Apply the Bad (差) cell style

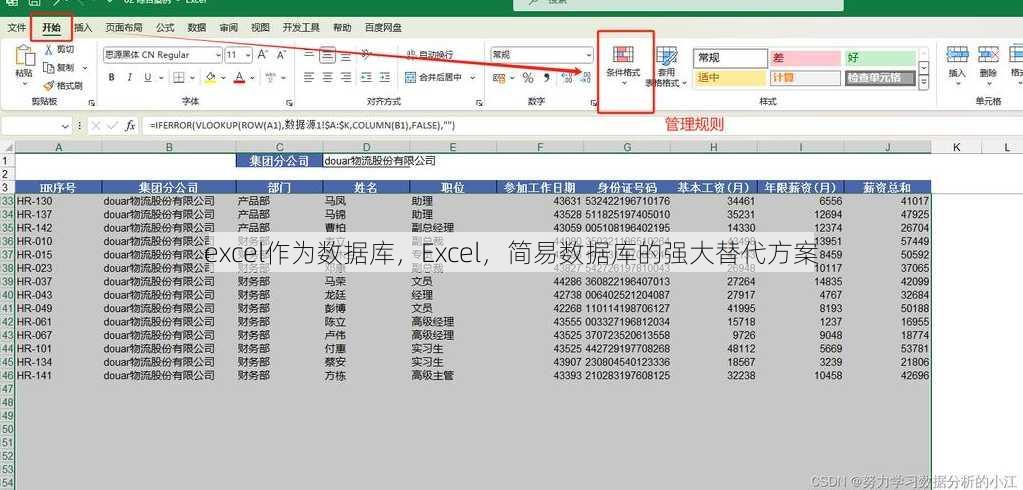(x=805, y=58)
